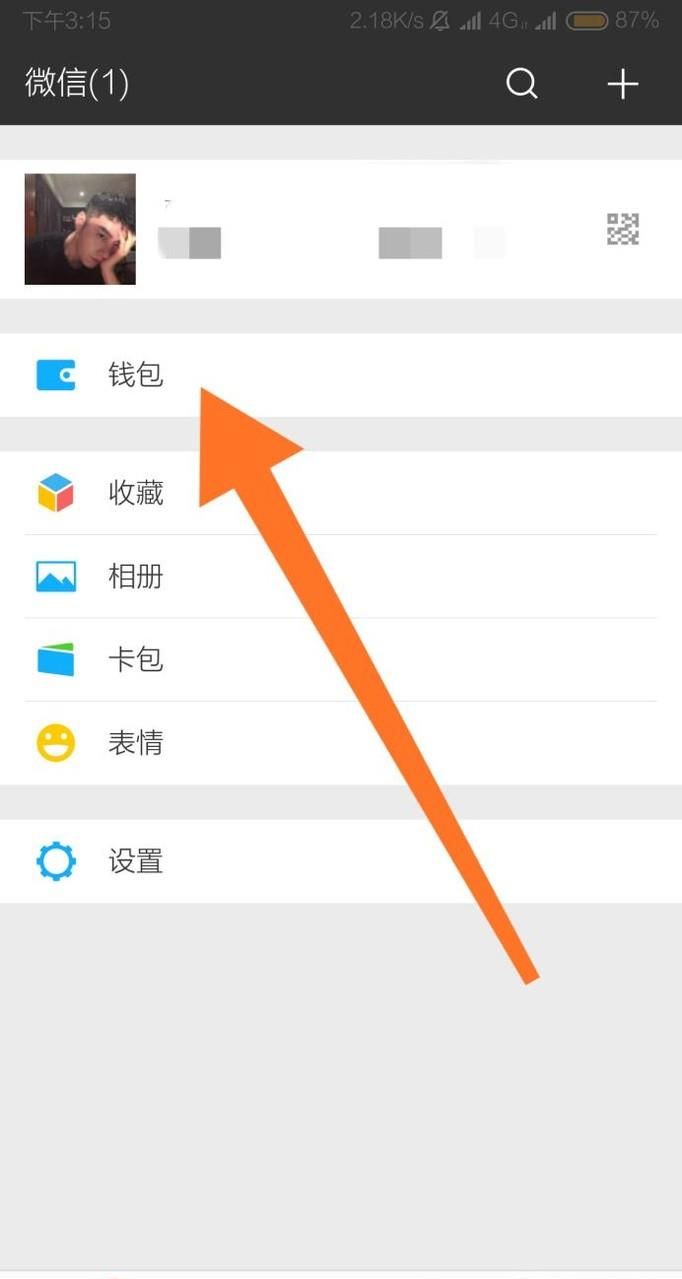Open the 收藏 menu entry

(341, 493)
